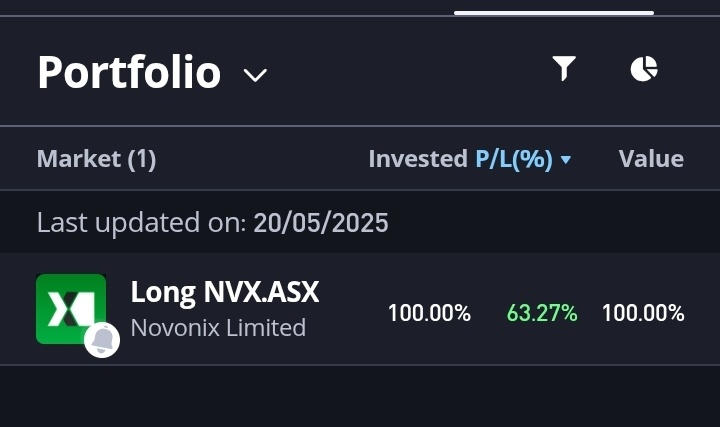Tap the Last updated on label
720x427 pixels.
pyautogui.click(x=141, y=223)
